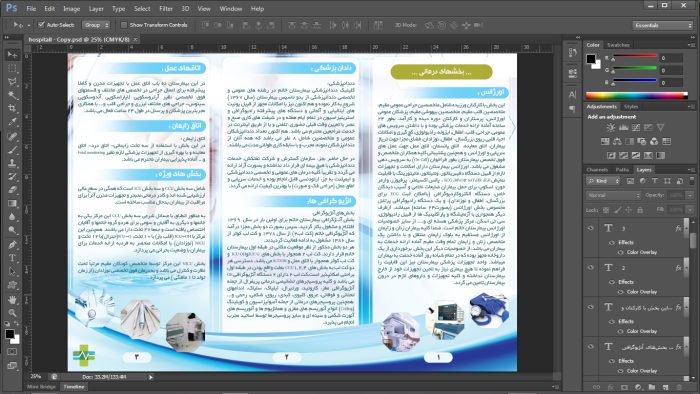
Task: Select the Gradient tool
Action: click(x=12, y=203)
